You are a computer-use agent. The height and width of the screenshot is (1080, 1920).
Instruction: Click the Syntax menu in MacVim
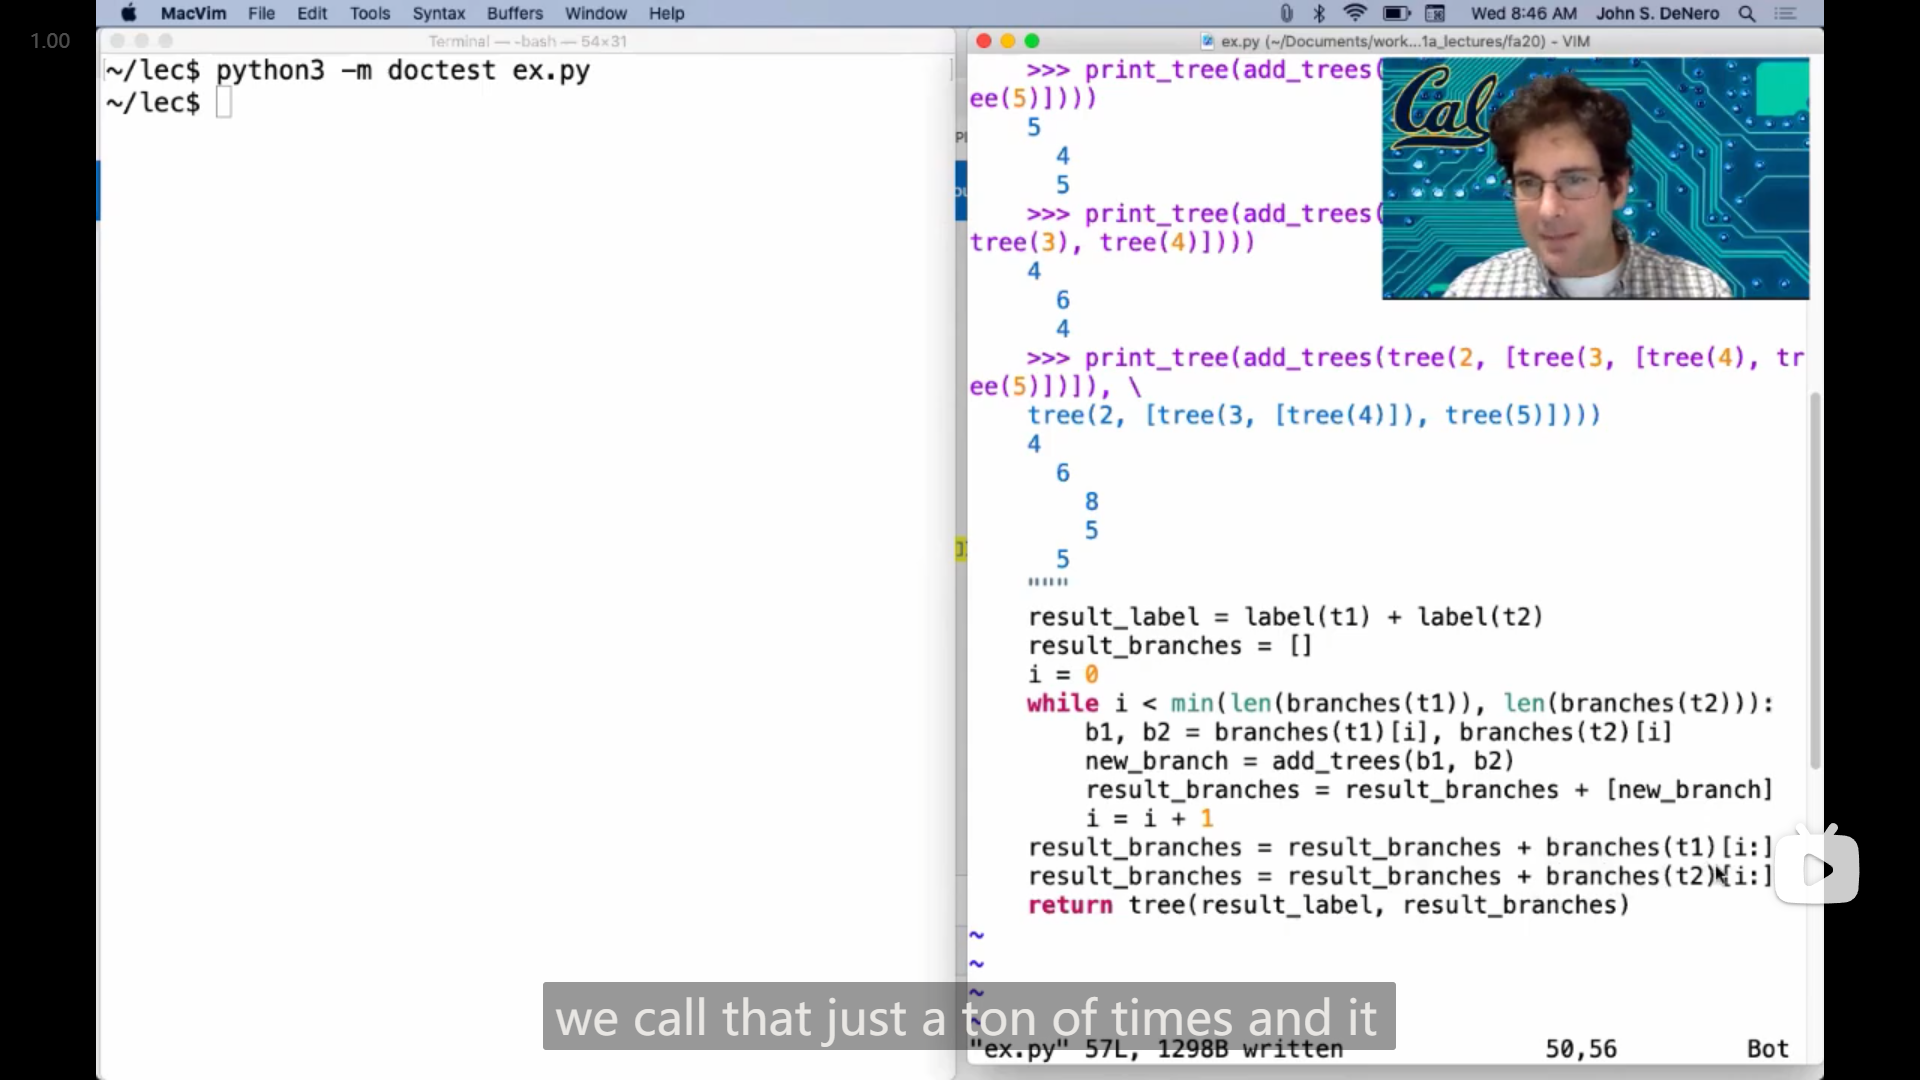439,13
